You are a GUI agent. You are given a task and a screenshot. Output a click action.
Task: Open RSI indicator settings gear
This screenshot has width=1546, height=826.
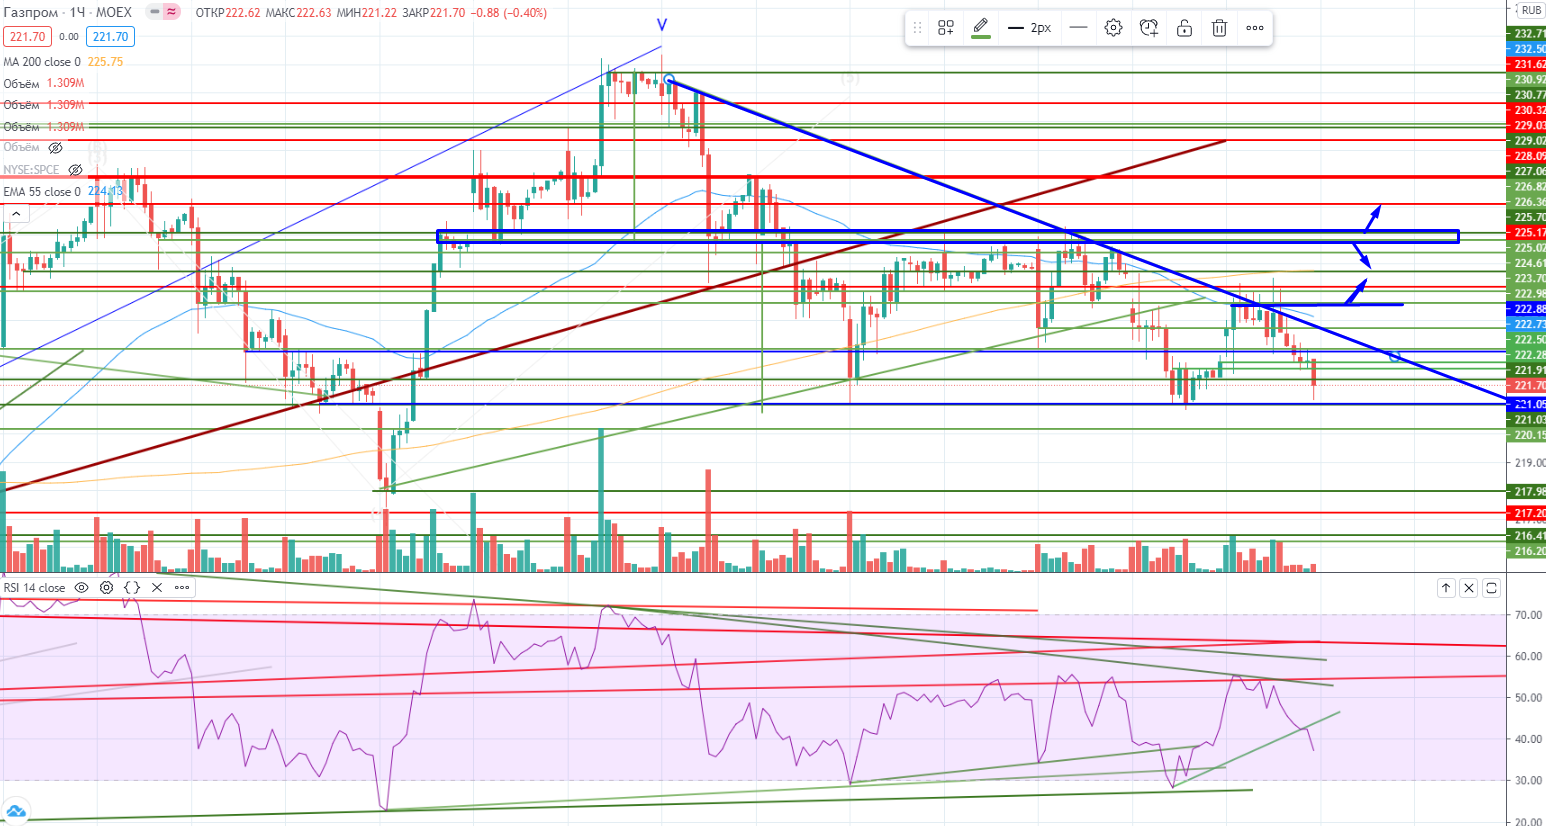coord(106,588)
